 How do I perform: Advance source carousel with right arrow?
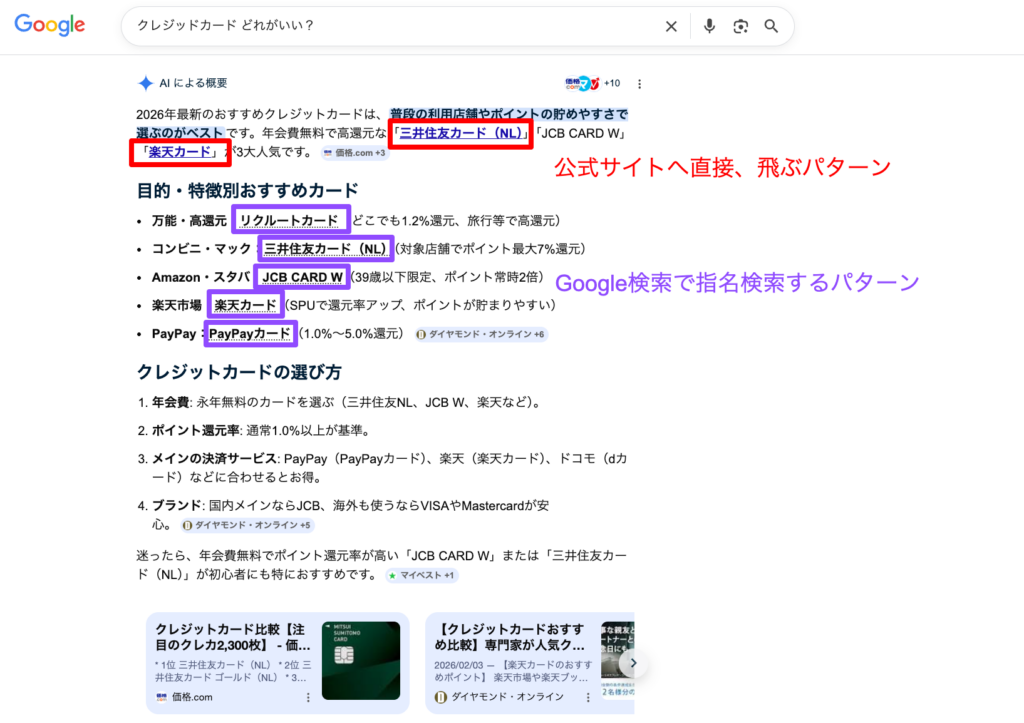pyautogui.click(x=630, y=662)
